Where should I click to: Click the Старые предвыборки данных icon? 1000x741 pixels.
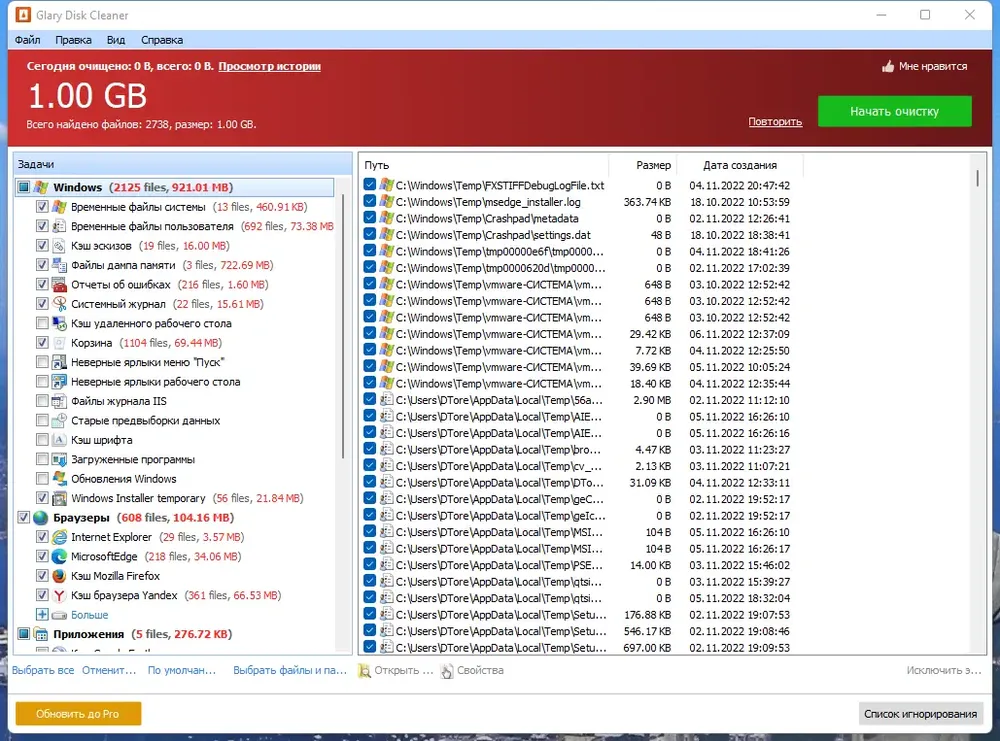point(59,420)
